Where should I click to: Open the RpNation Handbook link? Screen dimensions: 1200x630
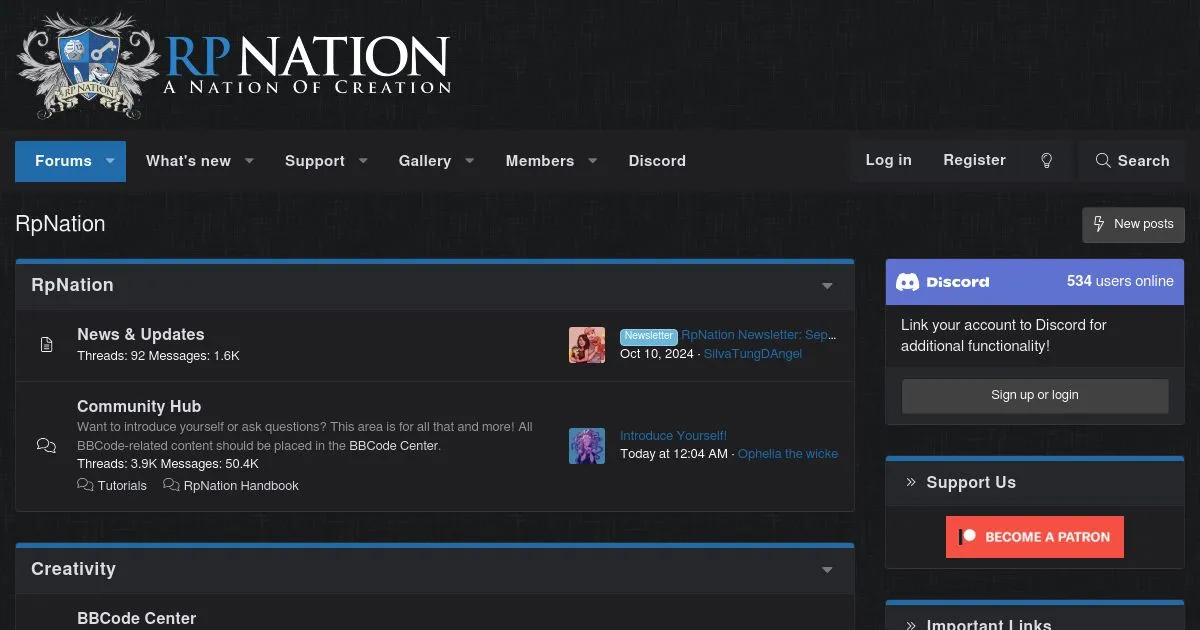point(241,486)
